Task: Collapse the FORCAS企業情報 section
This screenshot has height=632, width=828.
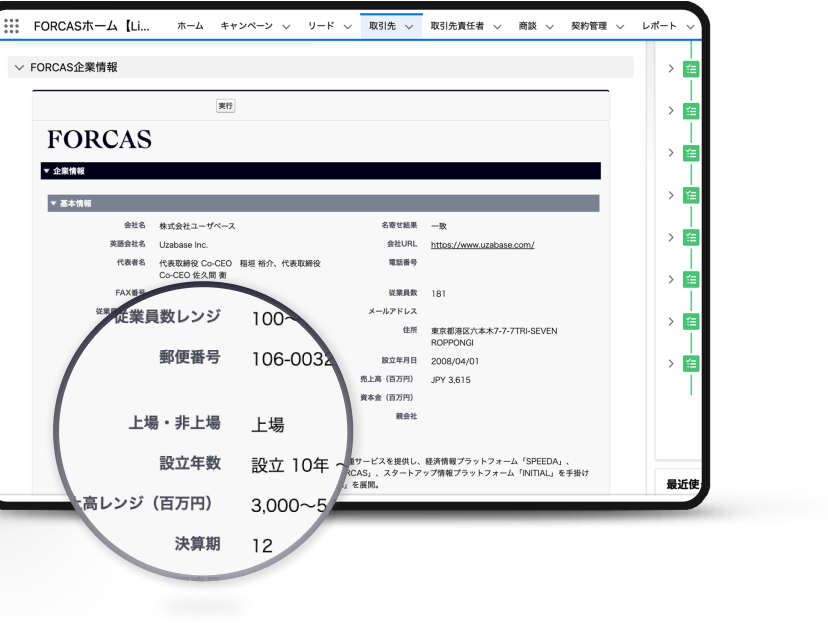Action: (20, 68)
